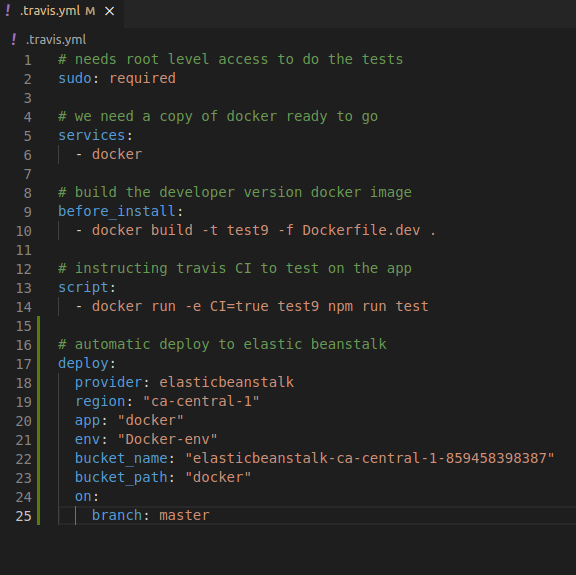Click the services key on line 5

[91, 136]
